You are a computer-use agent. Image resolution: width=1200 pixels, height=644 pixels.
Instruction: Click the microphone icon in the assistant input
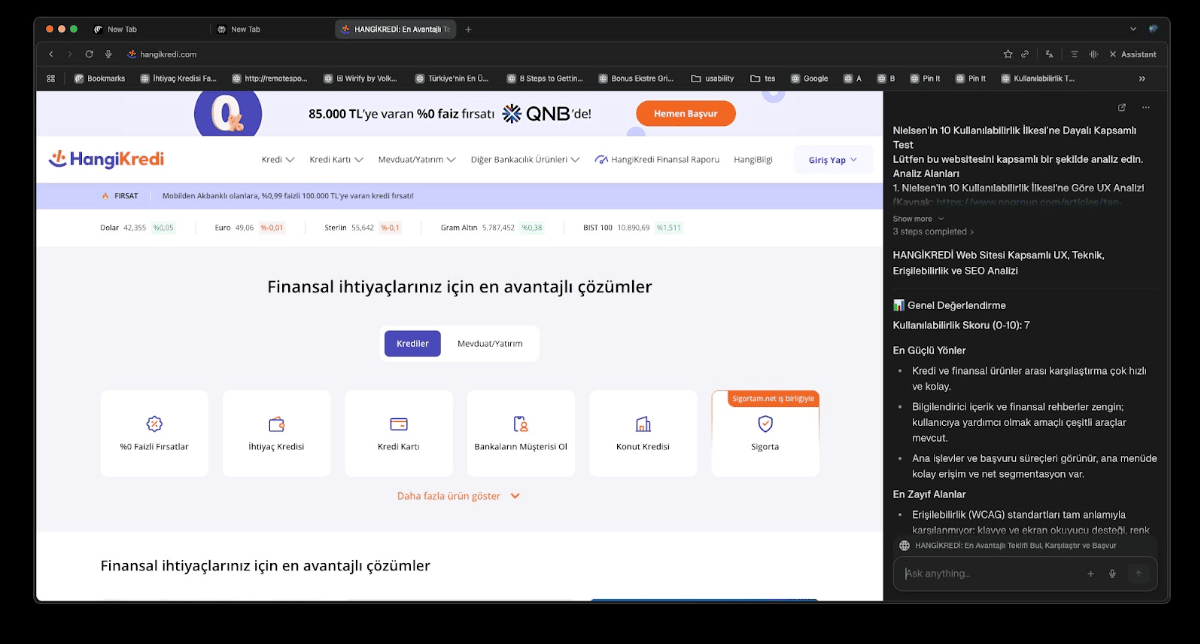coord(1112,574)
